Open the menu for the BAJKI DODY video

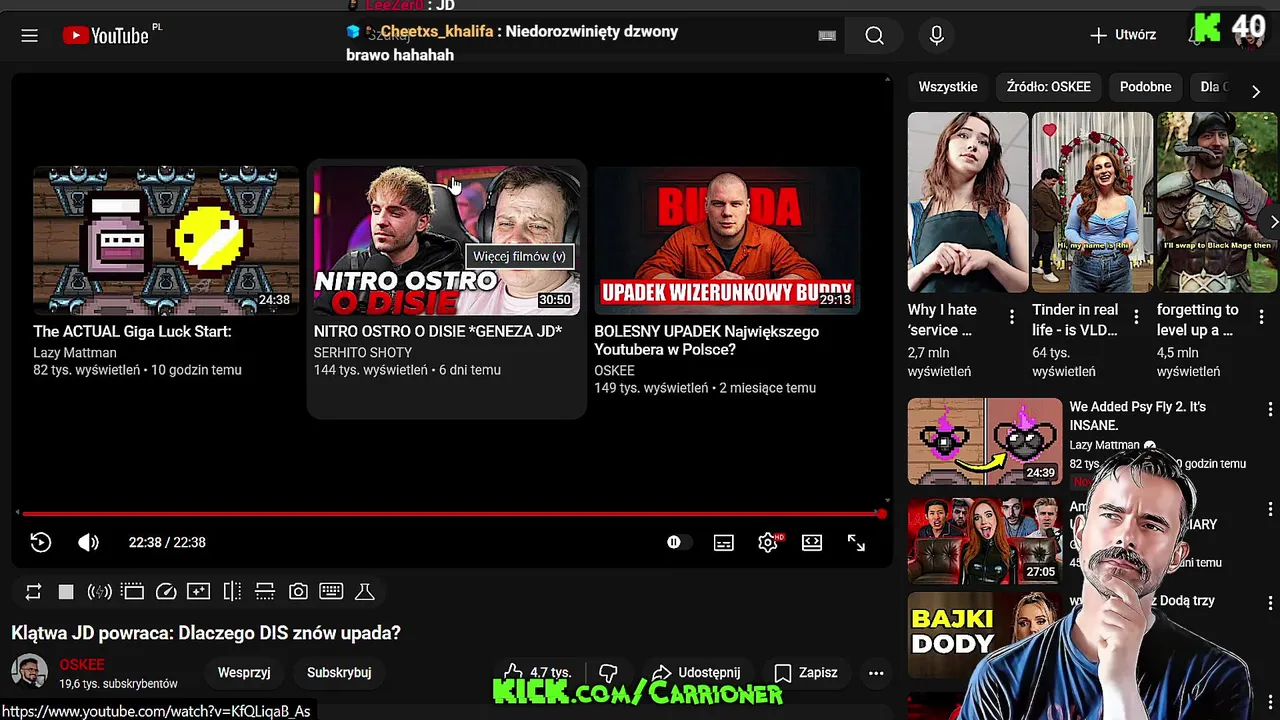1270,604
